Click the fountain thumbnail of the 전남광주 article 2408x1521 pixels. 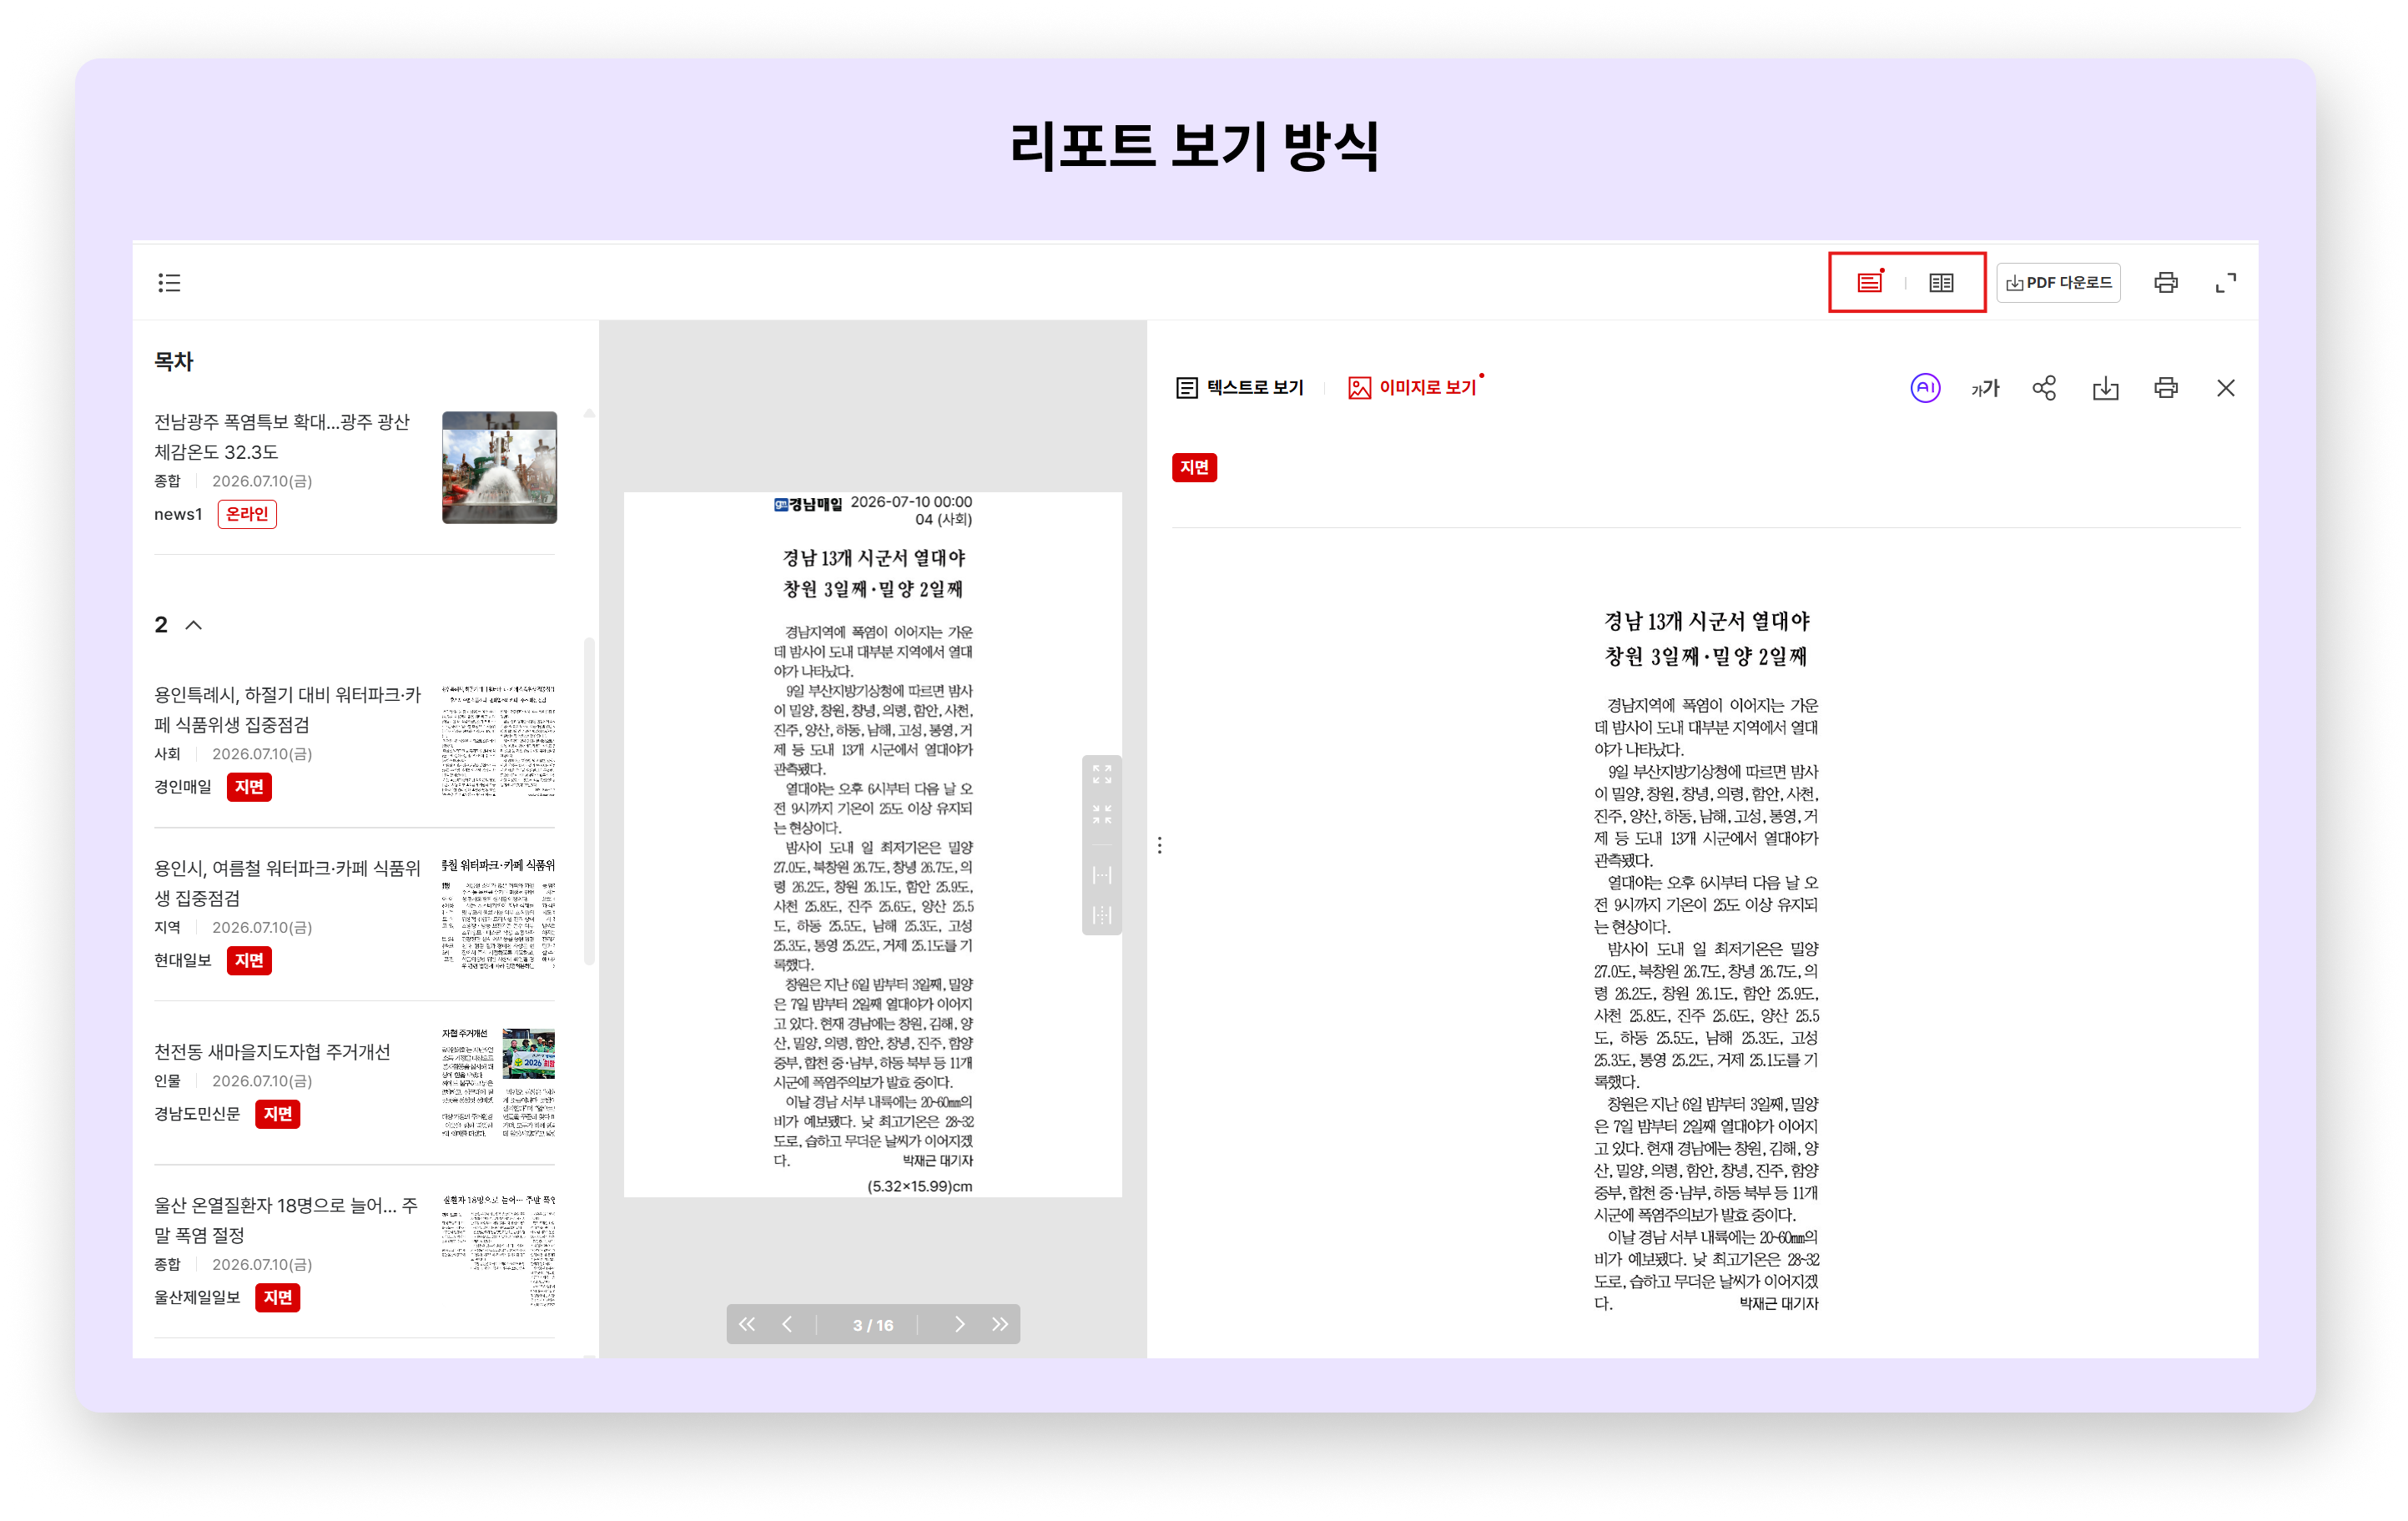(499, 467)
